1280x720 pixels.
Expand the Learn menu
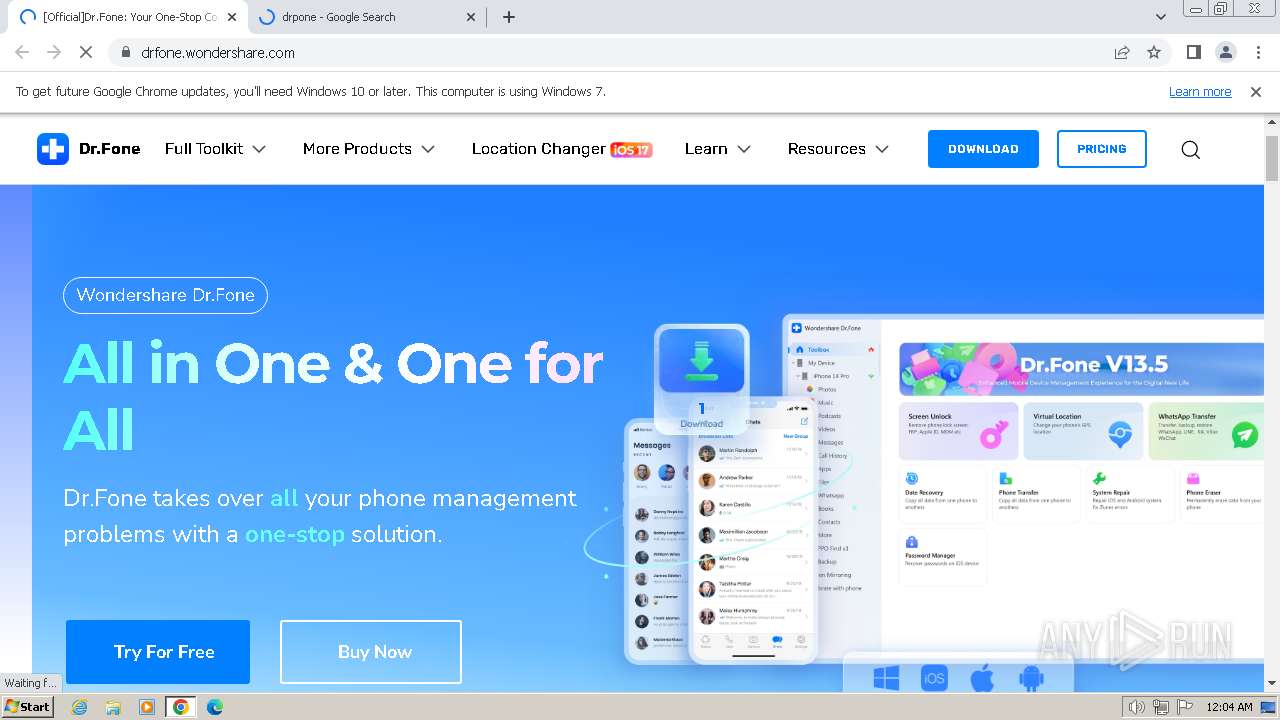coord(718,148)
